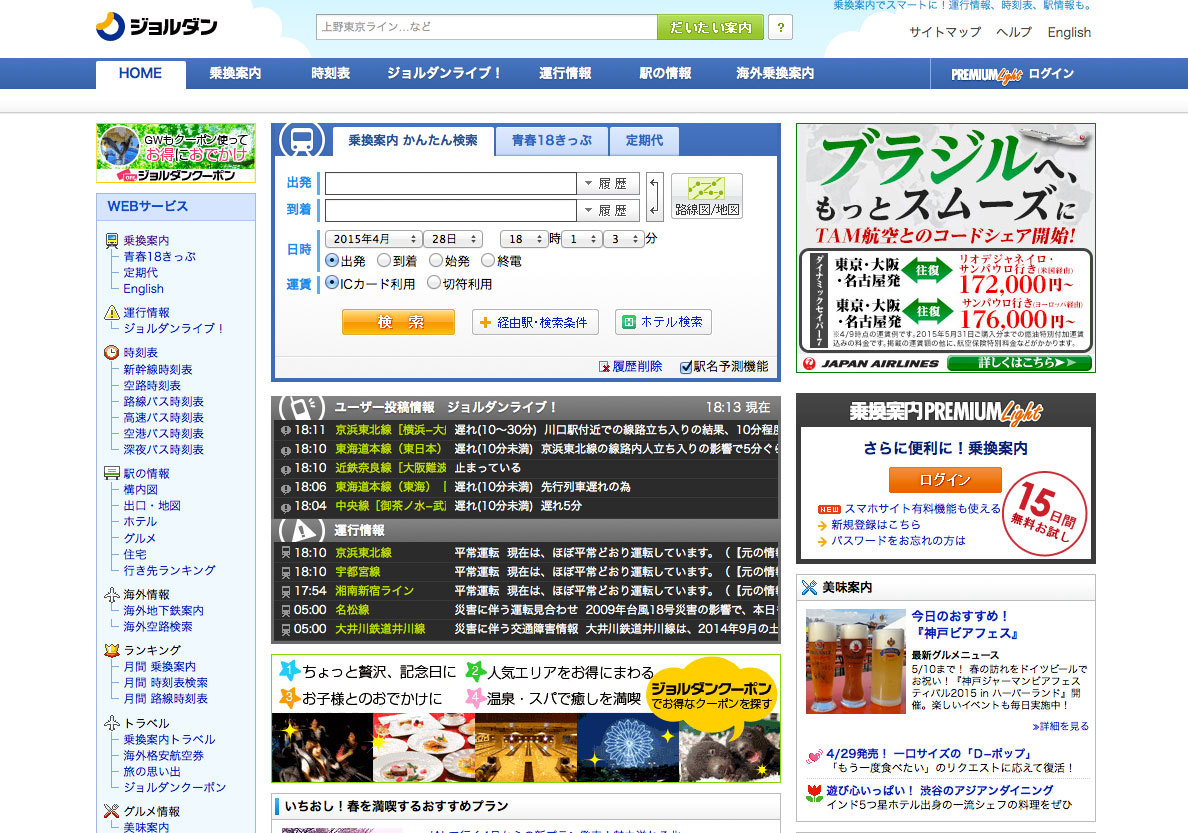This screenshot has height=833, width=1188.
Task: Switch to the 青春18きっぷ tab
Action: pyautogui.click(x=552, y=141)
